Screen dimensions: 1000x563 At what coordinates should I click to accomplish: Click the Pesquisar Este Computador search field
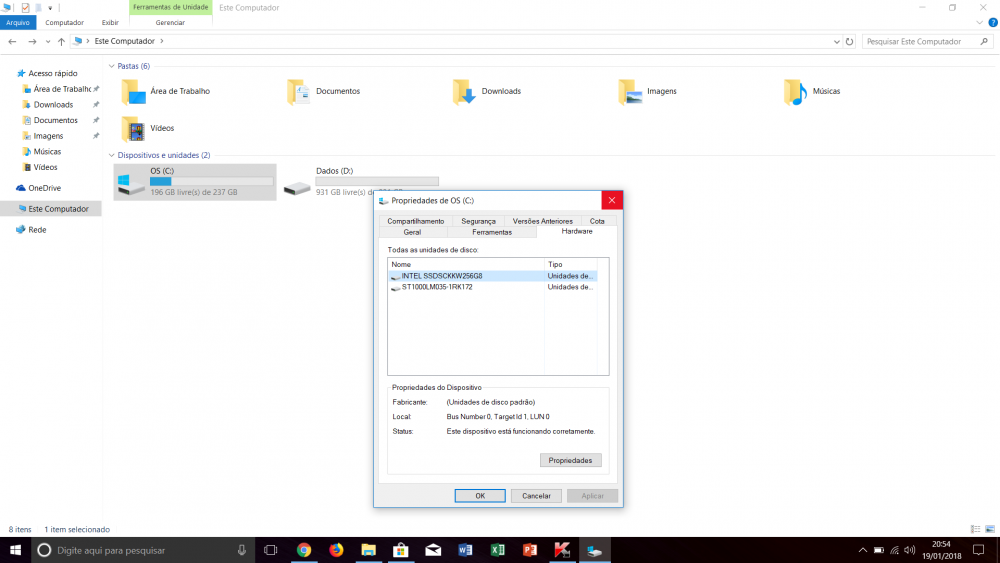coord(915,42)
